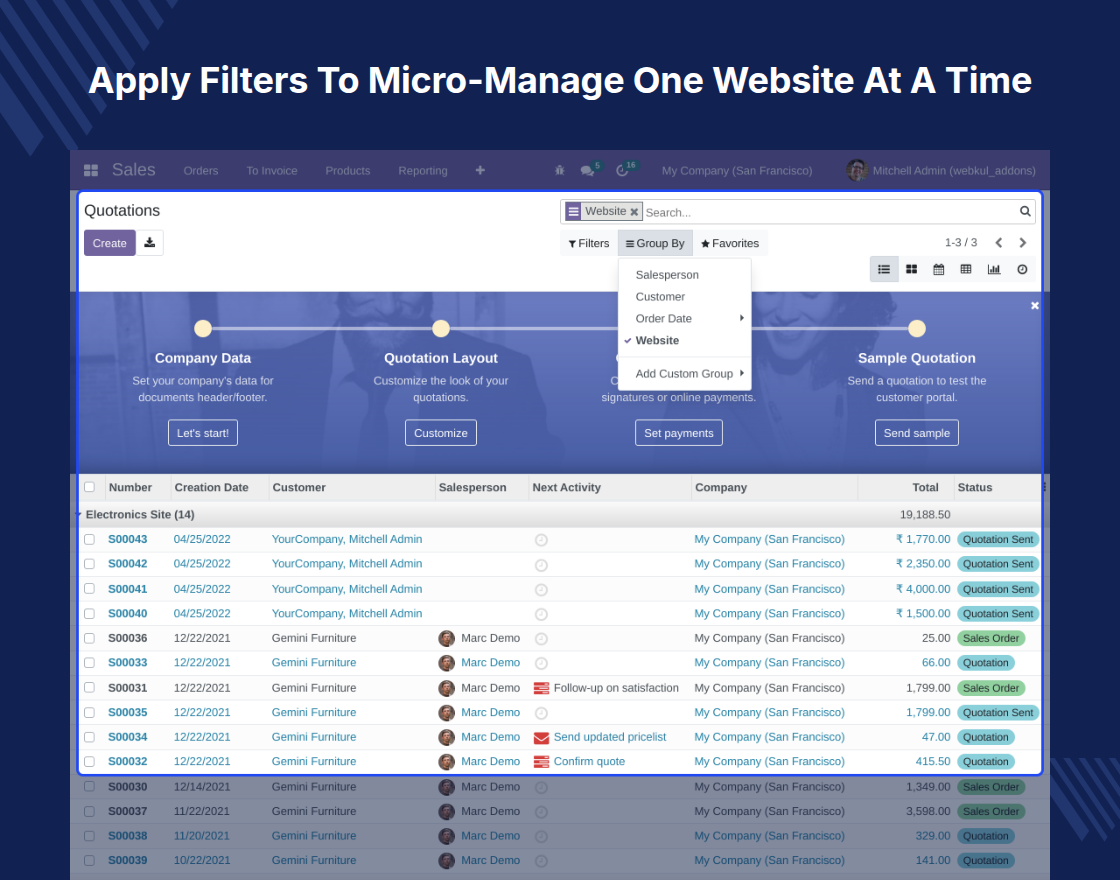Check the box for S00031
The width and height of the screenshot is (1120, 880).
(x=89, y=687)
